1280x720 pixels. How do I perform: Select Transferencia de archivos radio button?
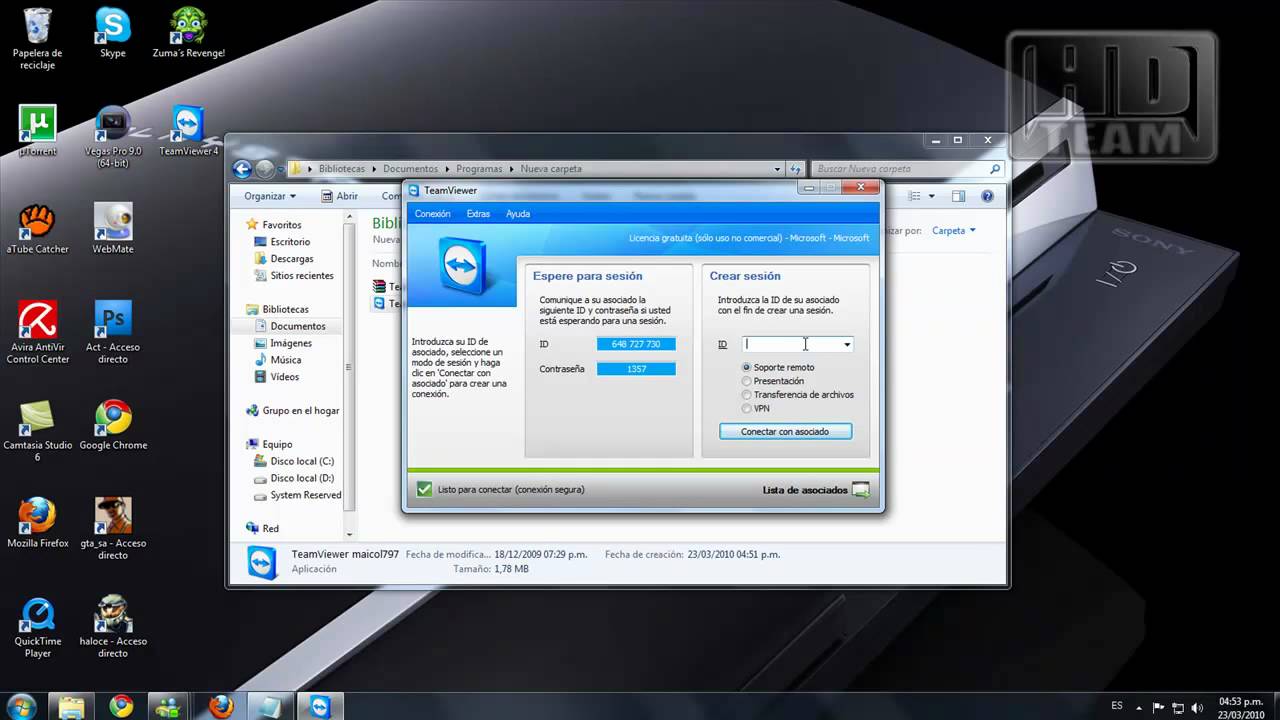pos(747,395)
